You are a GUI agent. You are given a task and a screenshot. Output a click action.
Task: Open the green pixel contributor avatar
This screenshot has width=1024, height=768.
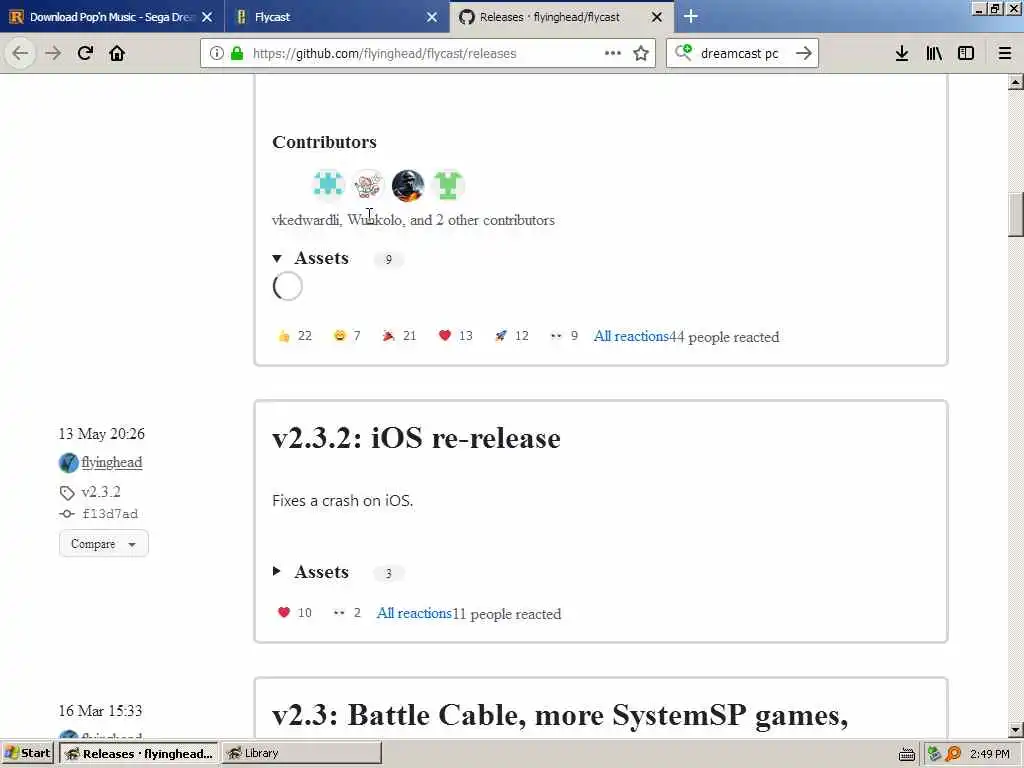pos(448,185)
